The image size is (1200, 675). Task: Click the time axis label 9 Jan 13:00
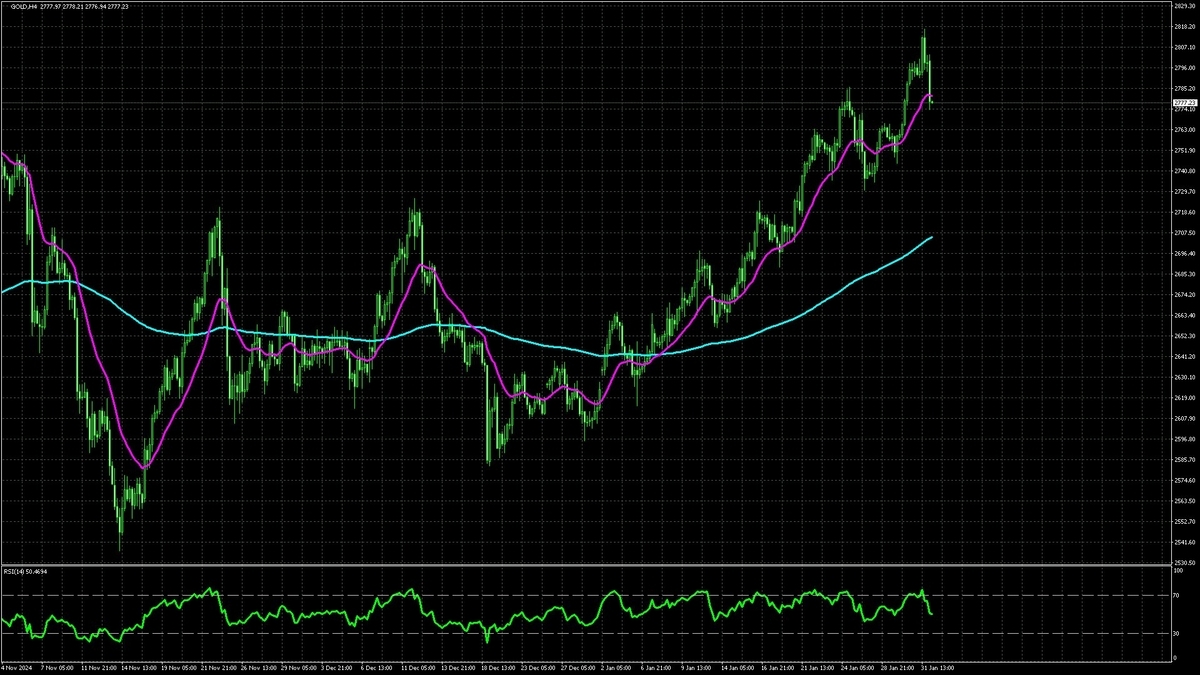[696, 667]
